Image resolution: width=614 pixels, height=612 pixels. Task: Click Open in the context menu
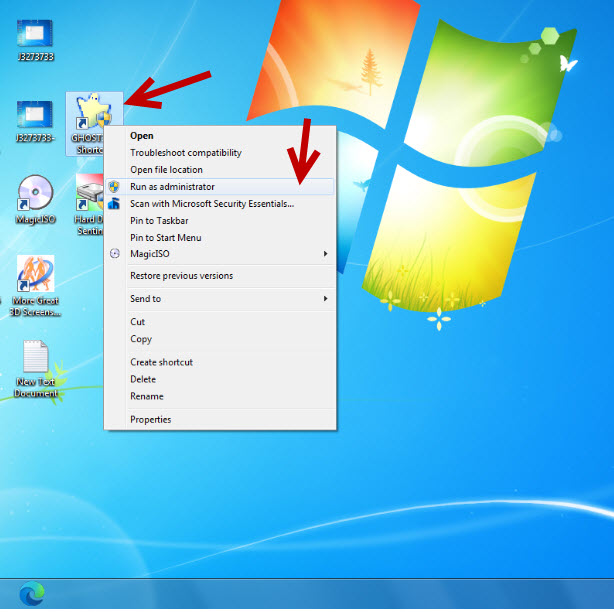pos(142,136)
